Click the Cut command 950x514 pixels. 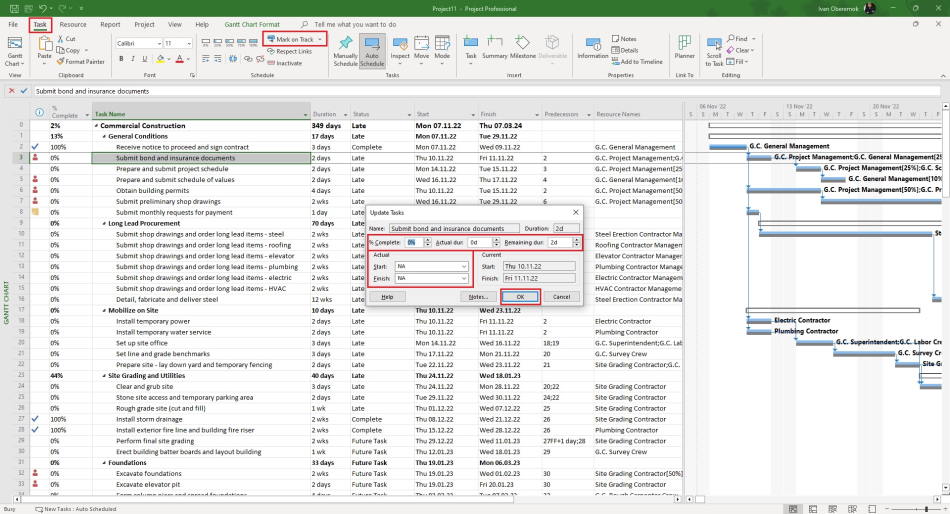[66, 39]
